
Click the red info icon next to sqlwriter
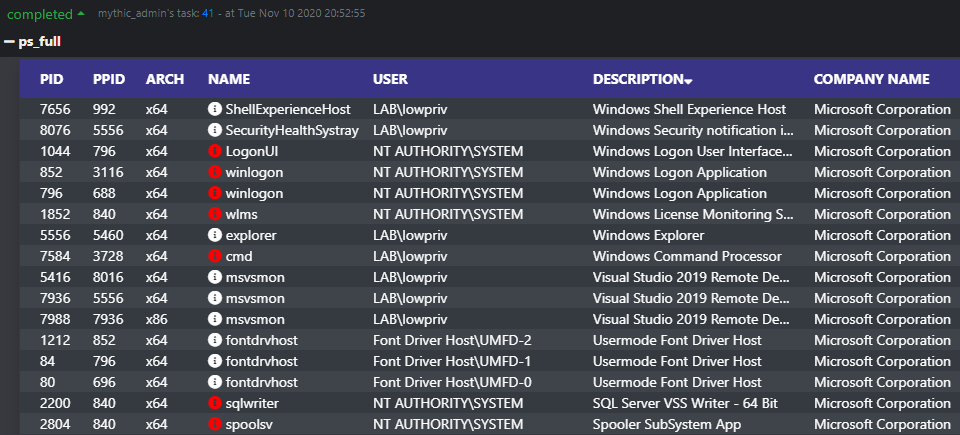(214, 403)
